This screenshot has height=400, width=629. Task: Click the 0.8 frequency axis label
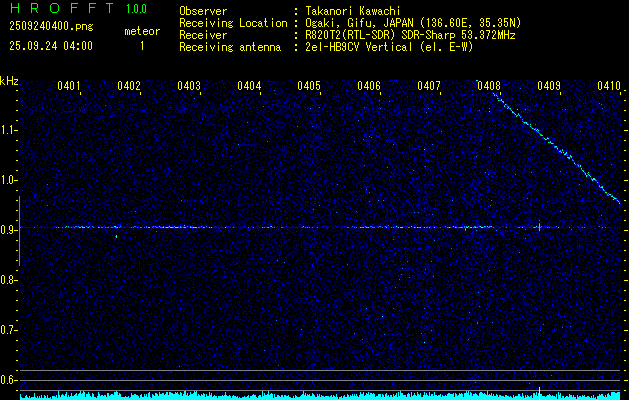pos(7,280)
